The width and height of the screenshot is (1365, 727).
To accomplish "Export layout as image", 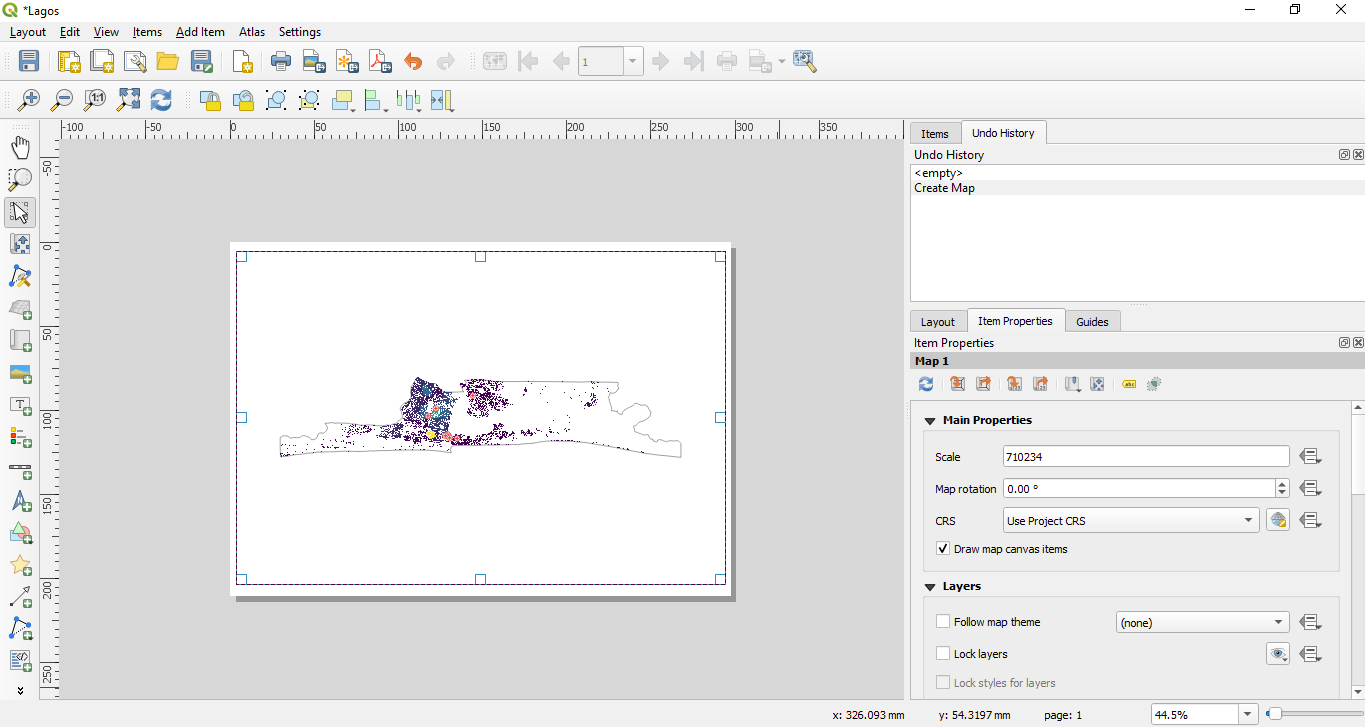I will 314,61.
